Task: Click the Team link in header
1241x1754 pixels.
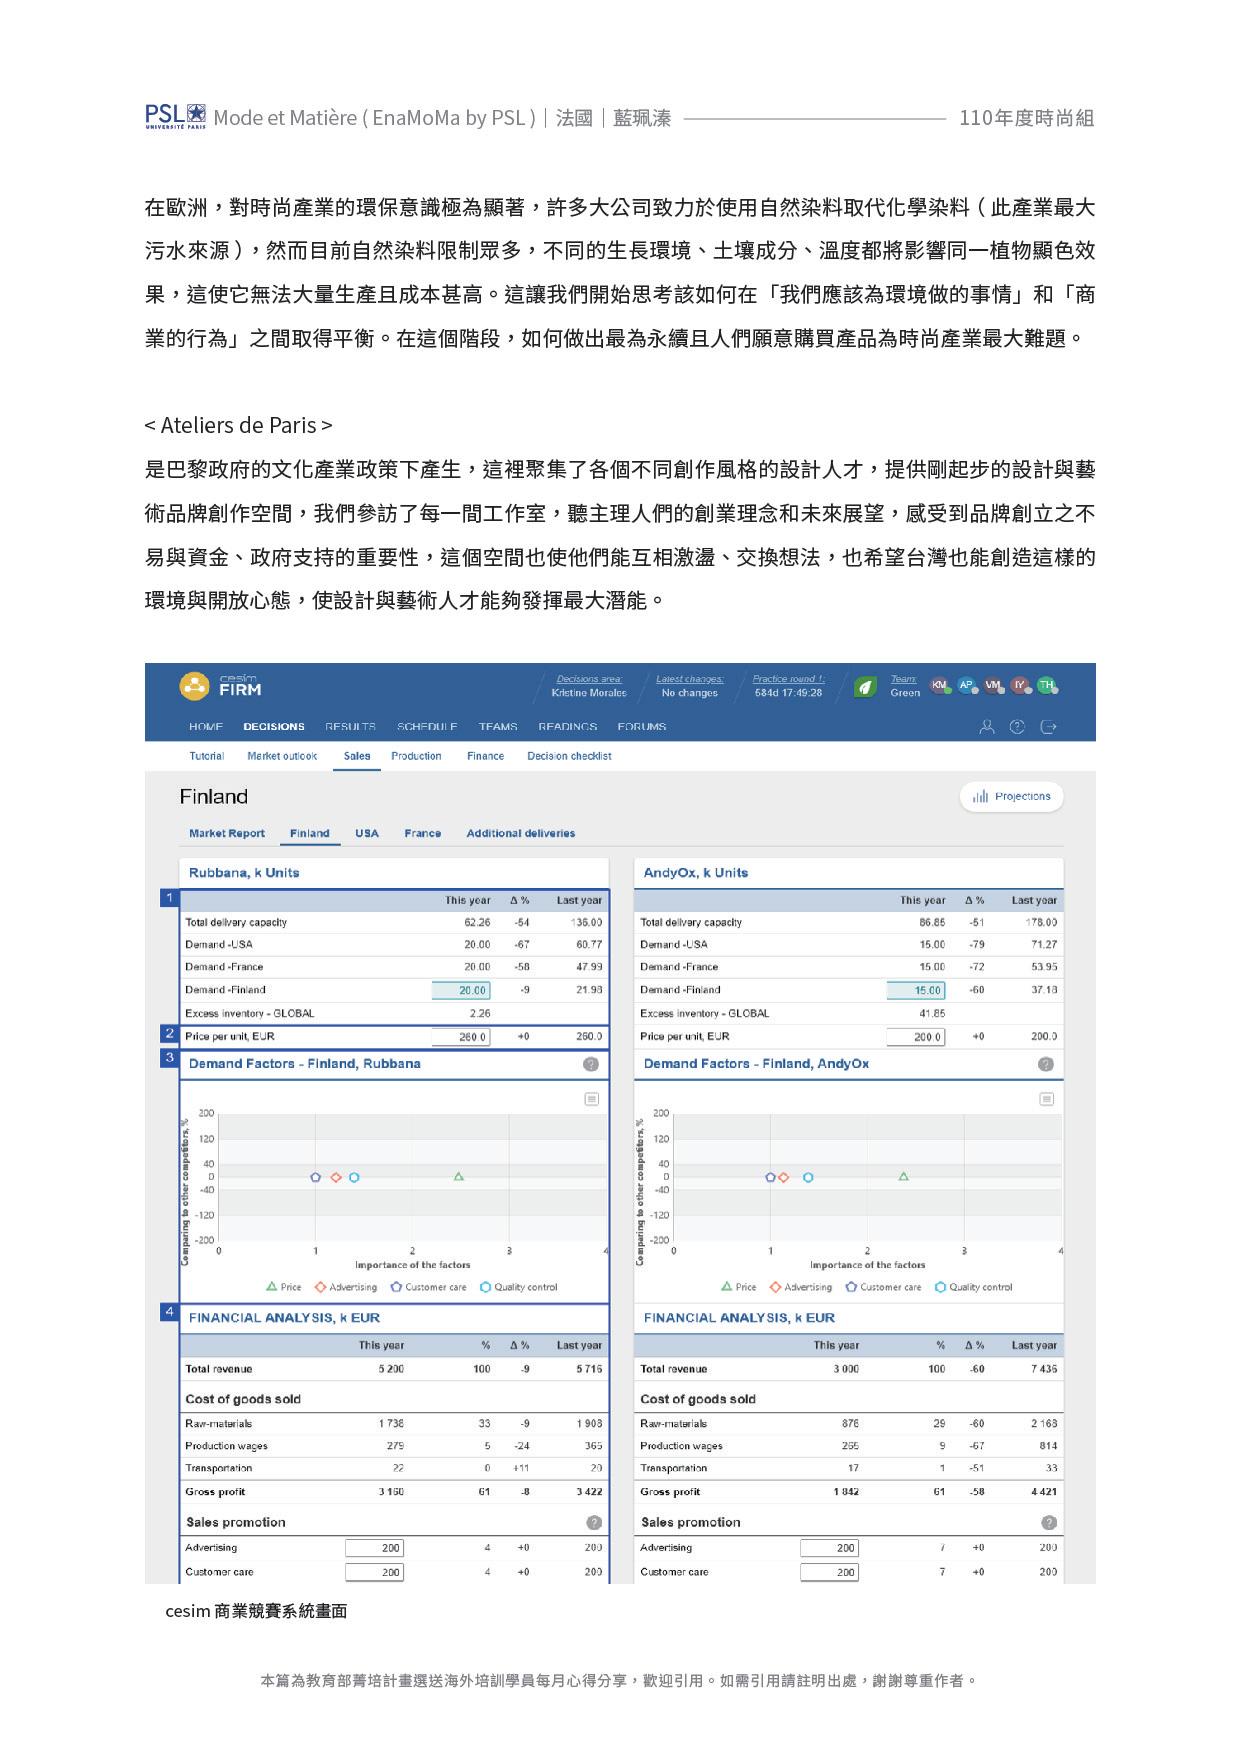Action: pyautogui.click(x=904, y=679)
